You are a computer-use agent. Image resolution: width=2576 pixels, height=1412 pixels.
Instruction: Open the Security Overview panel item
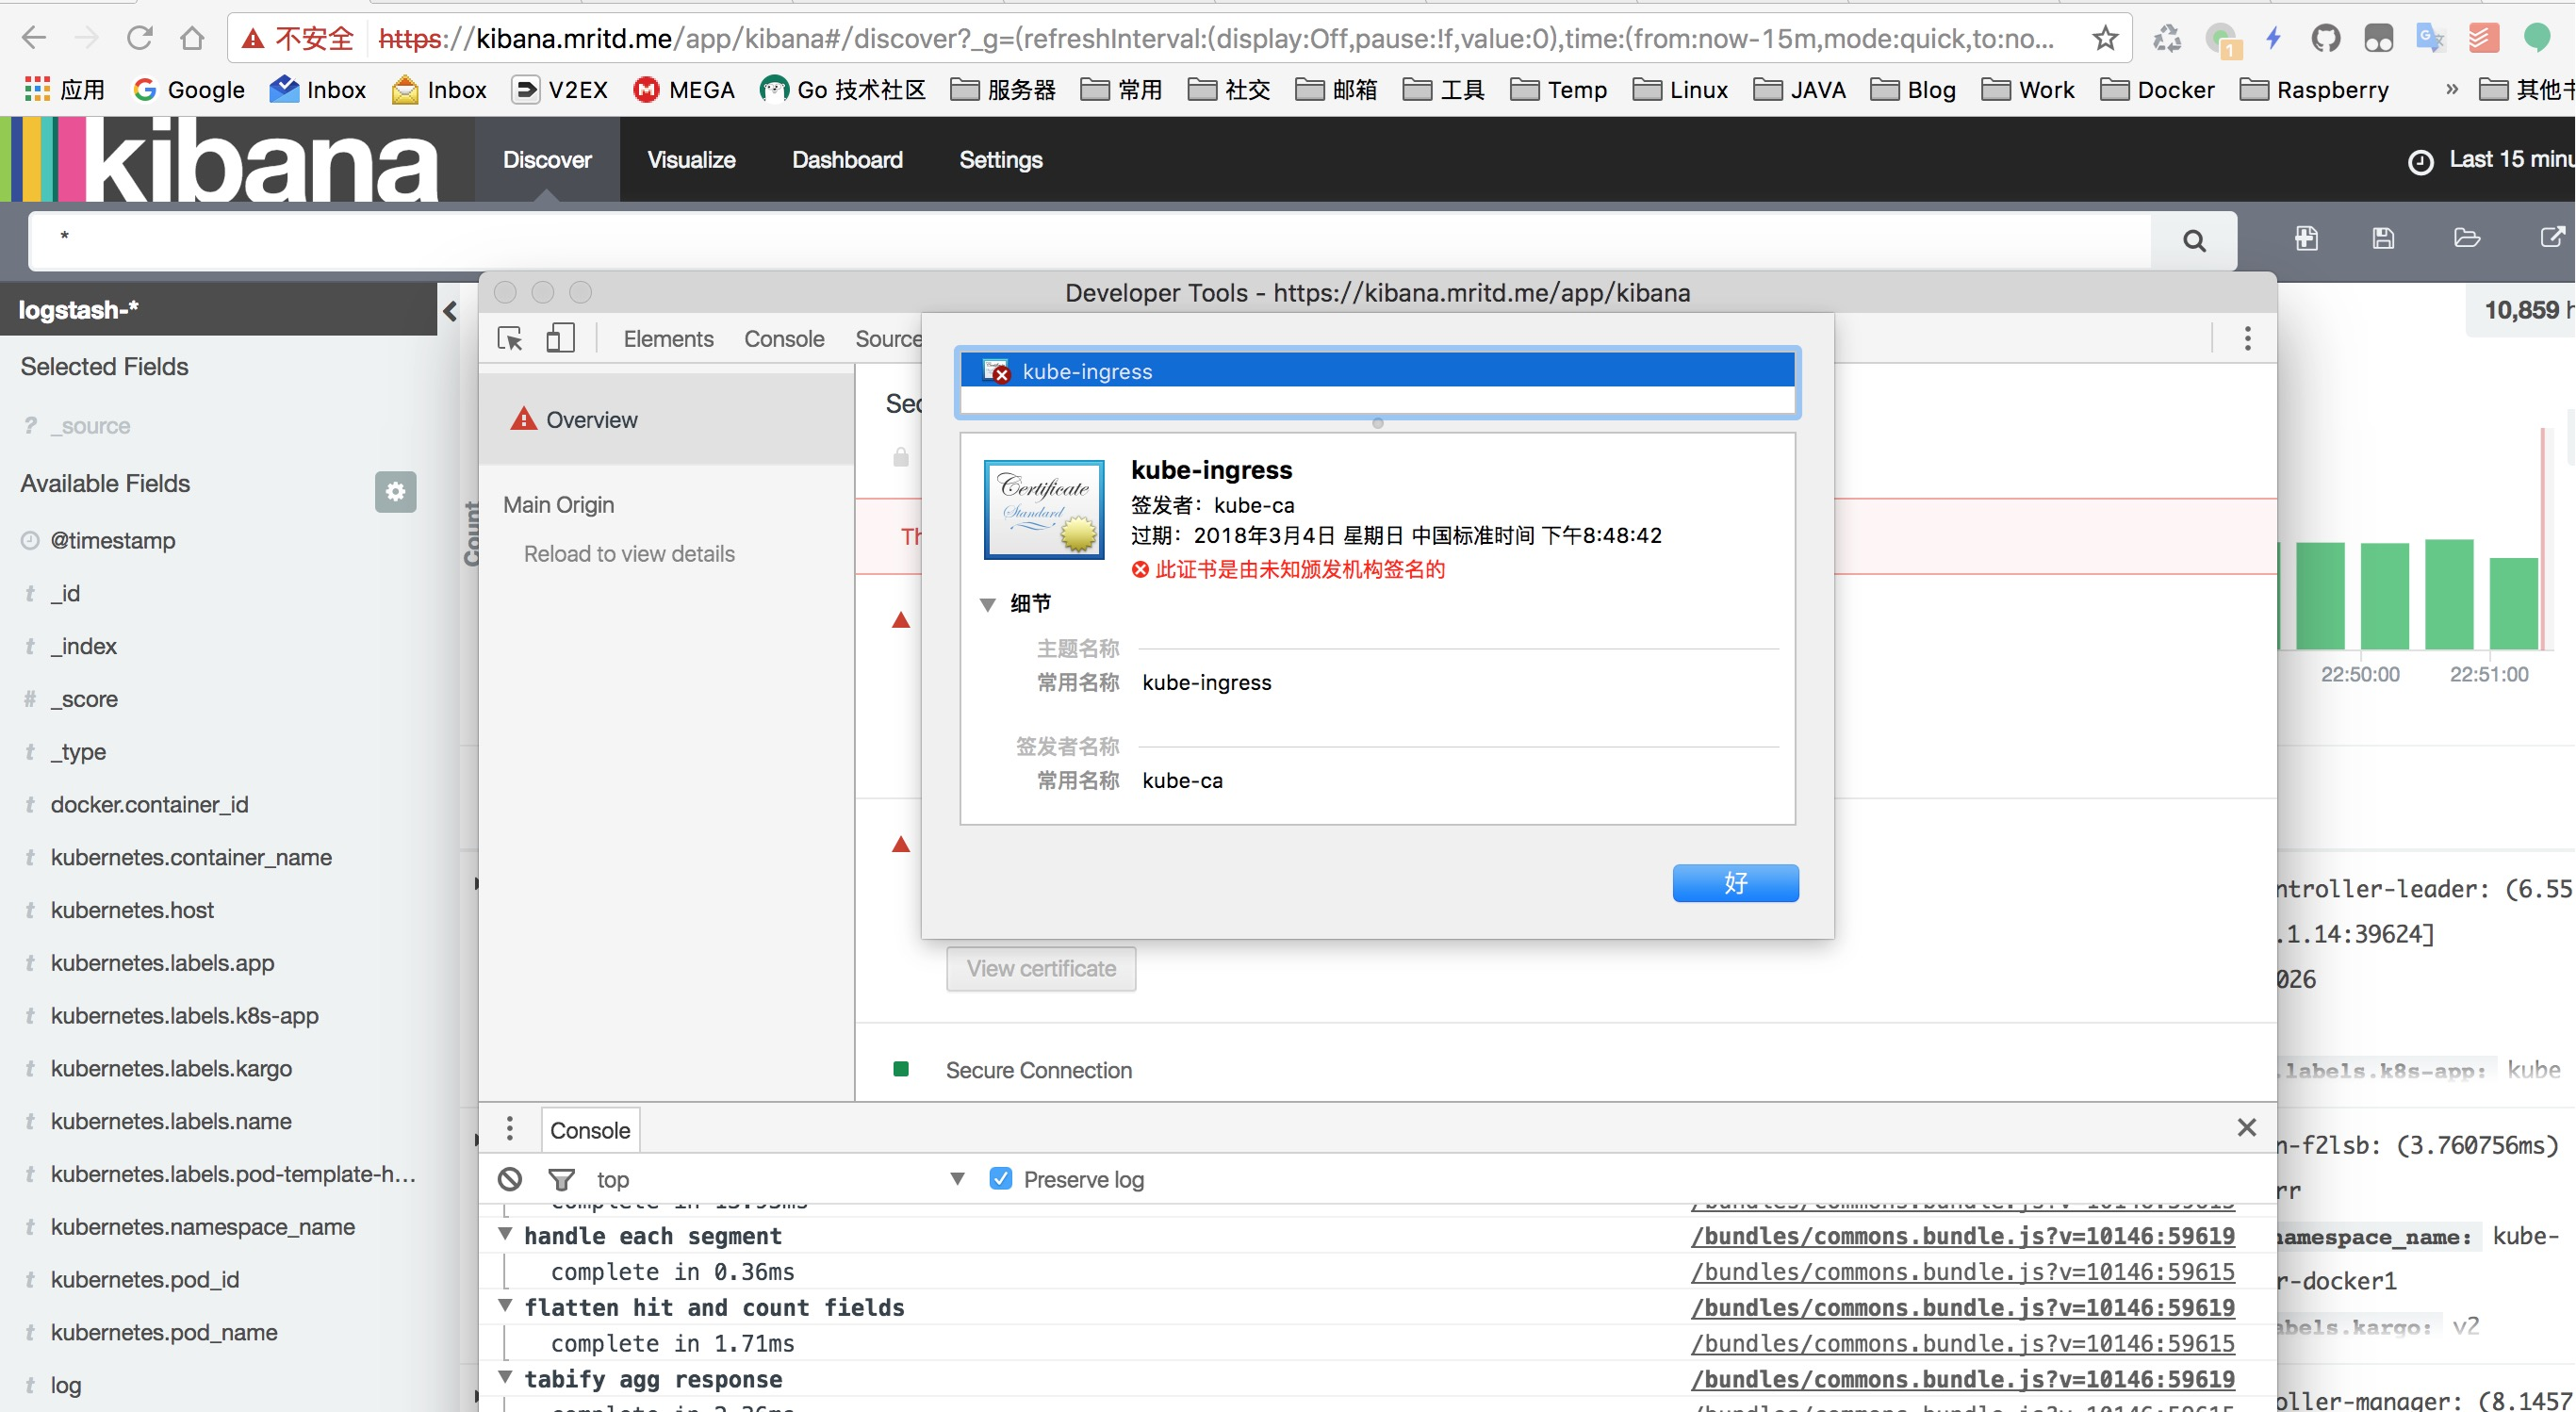tap(666, 419)
